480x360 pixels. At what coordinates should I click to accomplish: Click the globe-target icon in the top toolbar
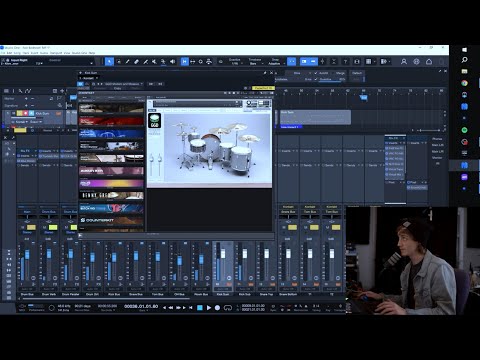[x=416, y=62]
